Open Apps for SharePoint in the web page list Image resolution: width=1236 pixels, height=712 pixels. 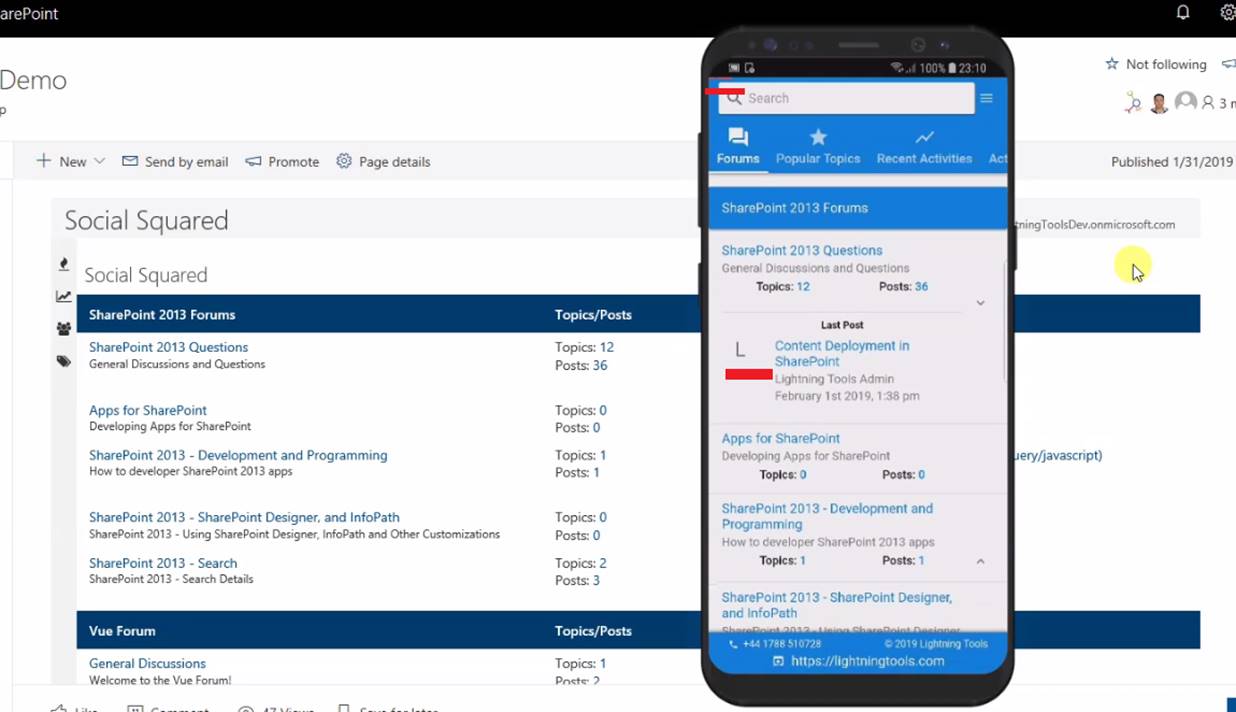tap(148, 410)
